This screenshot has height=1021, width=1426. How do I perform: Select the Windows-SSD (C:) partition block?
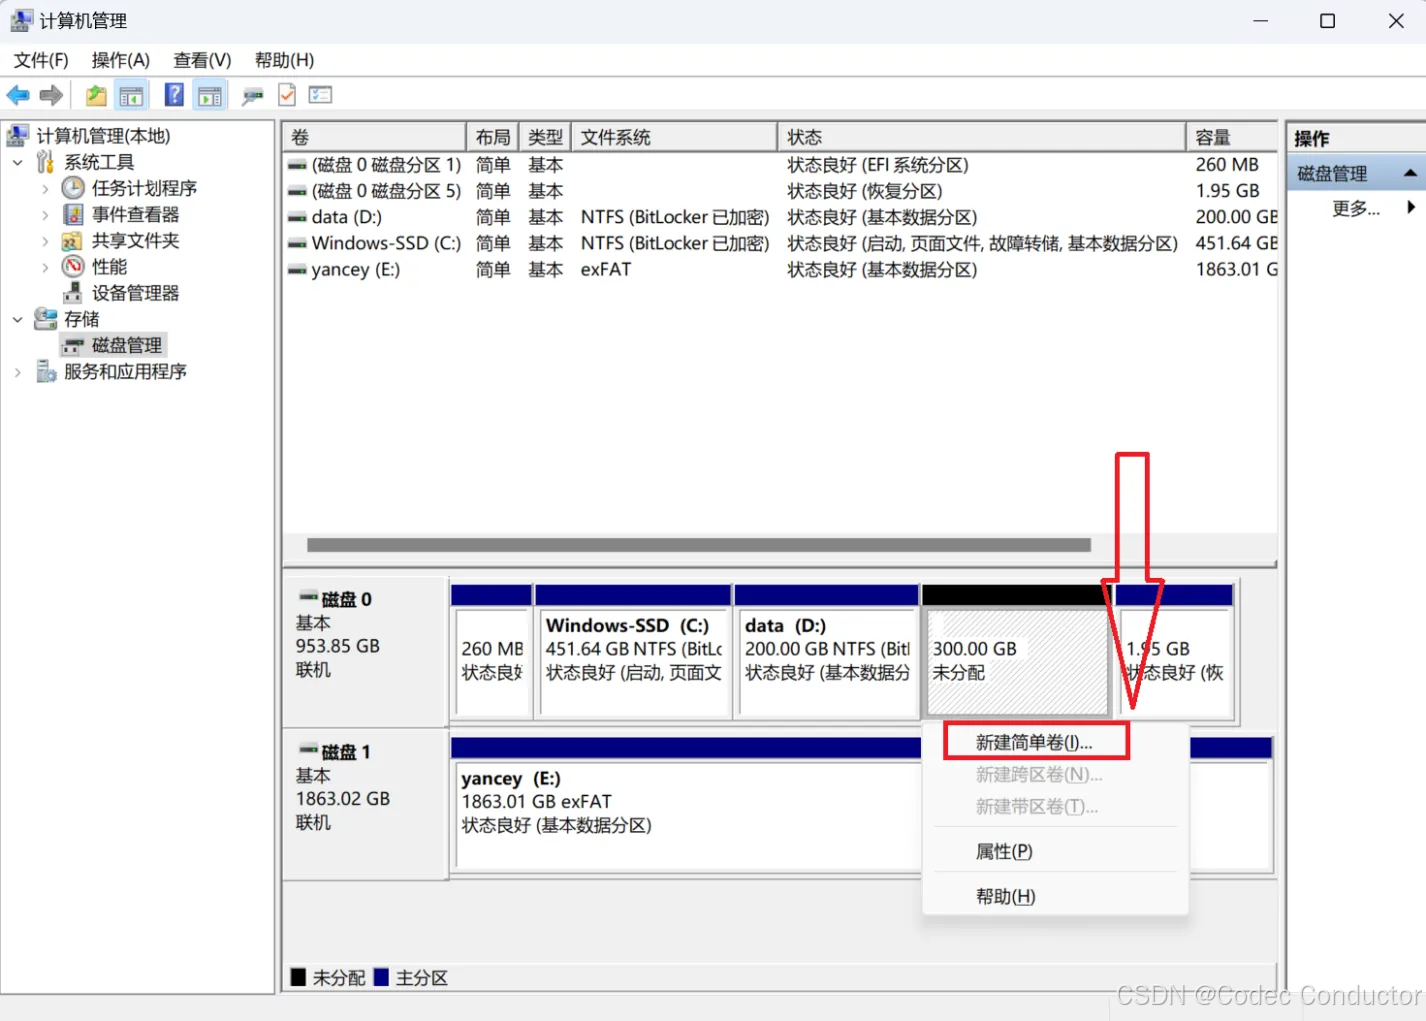(x=633, y=651)
